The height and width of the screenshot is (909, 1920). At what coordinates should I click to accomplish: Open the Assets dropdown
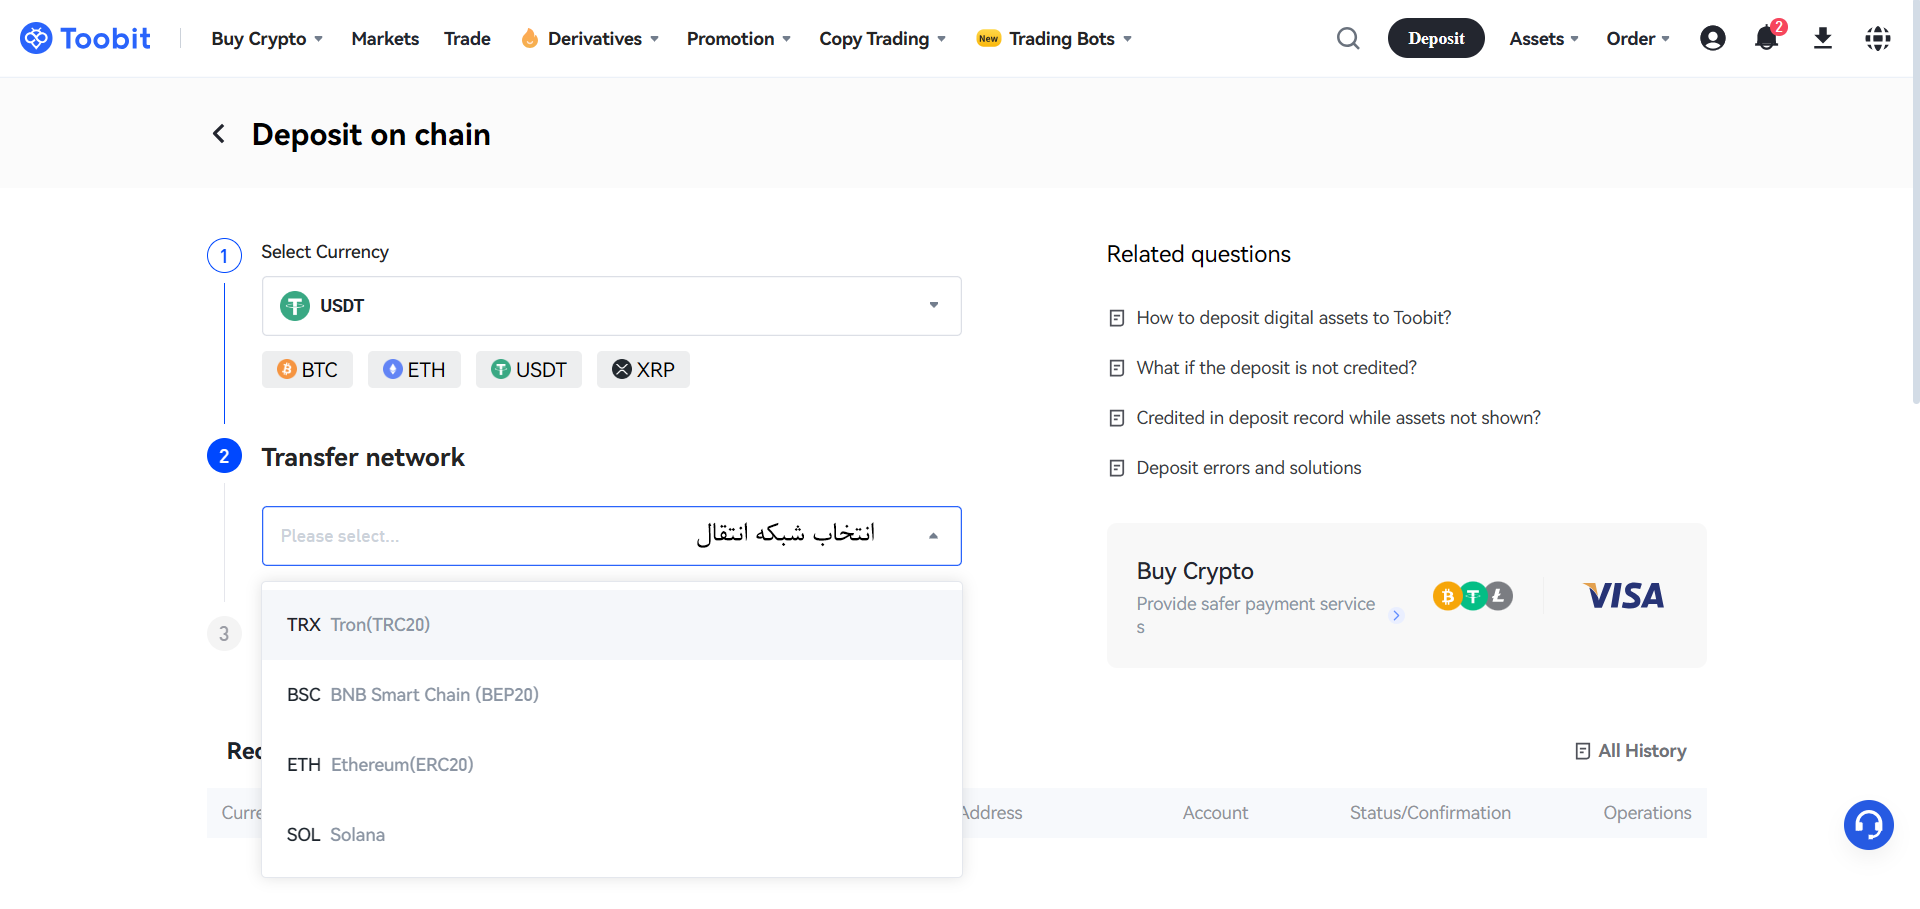(x=1544, y=38)
